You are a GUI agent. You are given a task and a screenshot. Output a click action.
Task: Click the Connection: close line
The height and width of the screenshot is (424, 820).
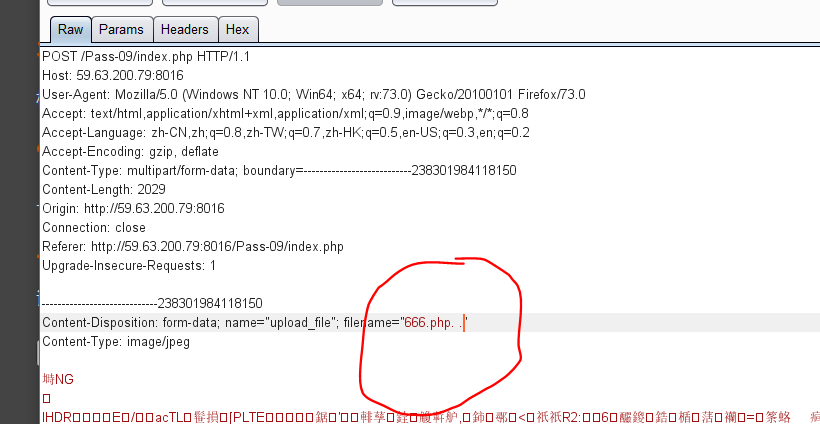94,227
